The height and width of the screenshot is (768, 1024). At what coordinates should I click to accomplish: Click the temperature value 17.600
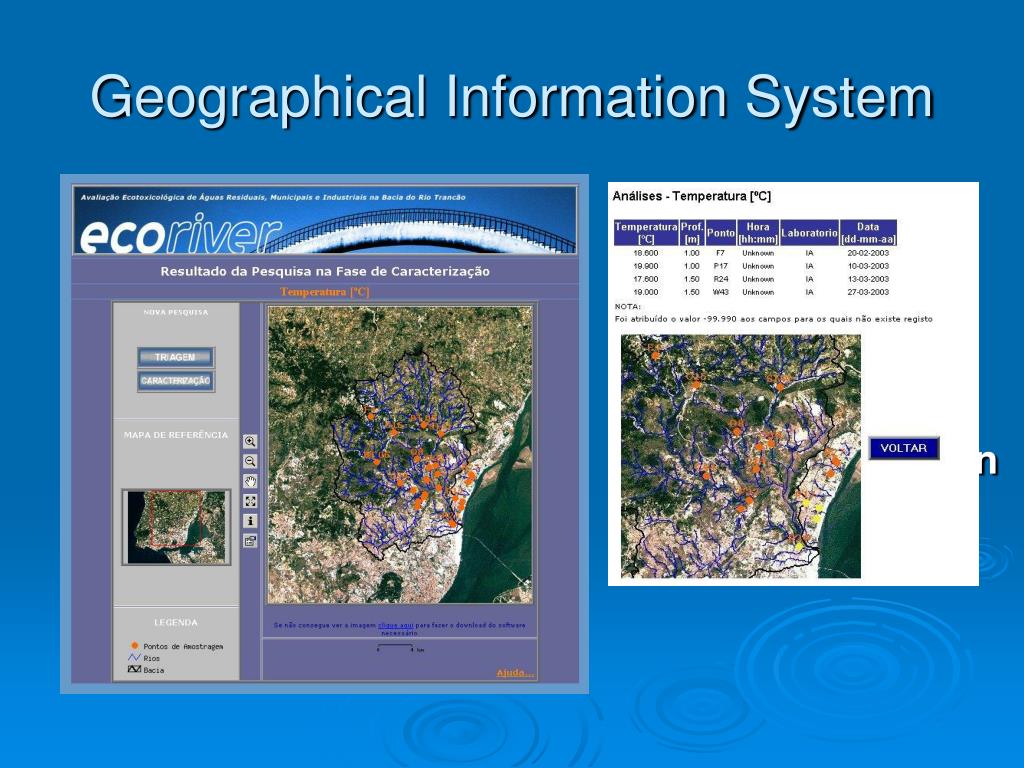(x=646, y=279)
